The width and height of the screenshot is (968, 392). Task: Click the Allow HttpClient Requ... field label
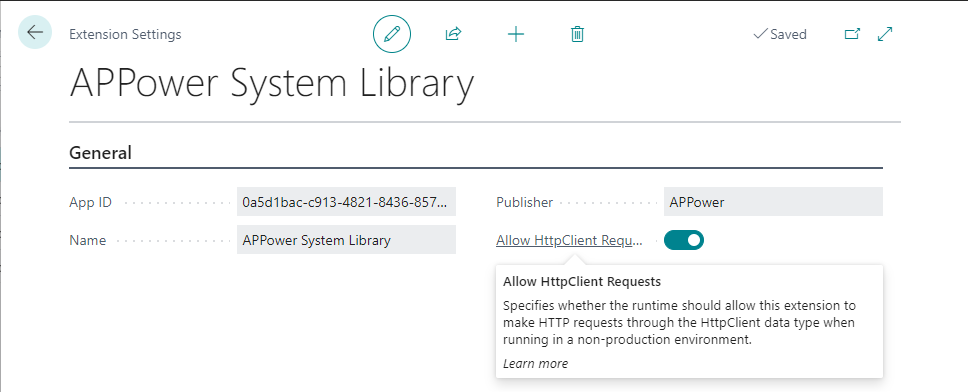coord(569,240)
